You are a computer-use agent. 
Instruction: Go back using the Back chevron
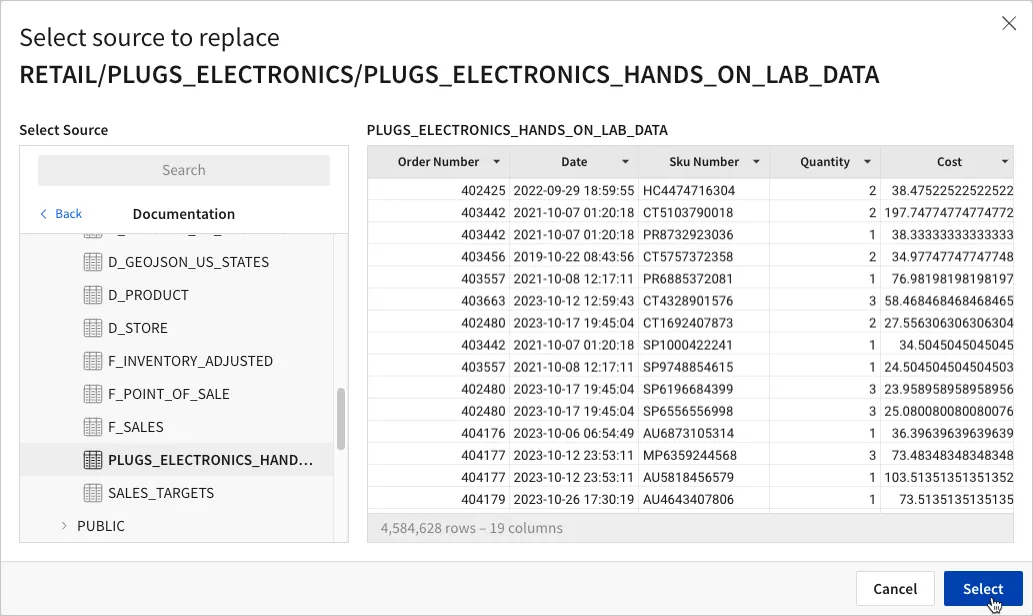[x=43, y=214]
